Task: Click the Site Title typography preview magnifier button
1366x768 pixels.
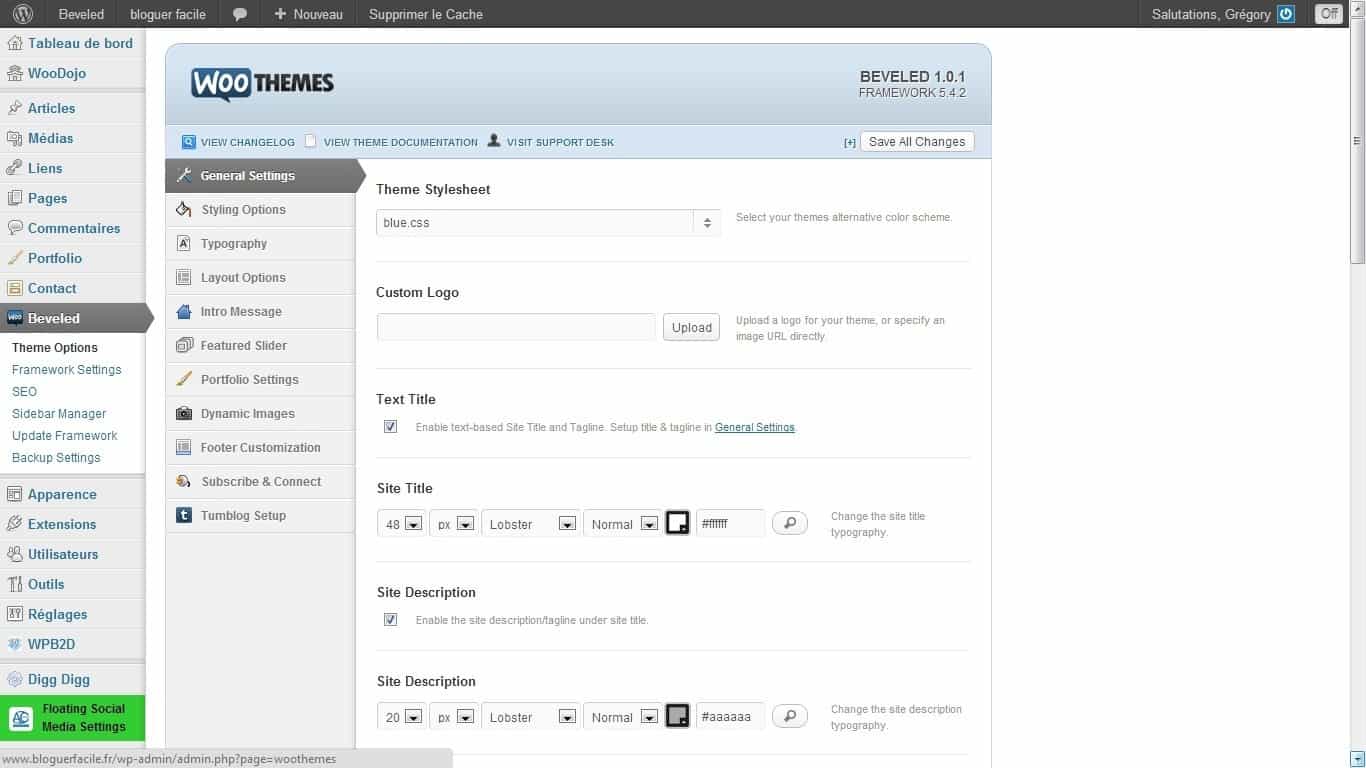Action: pyautogui.click(x=790, y=523)
